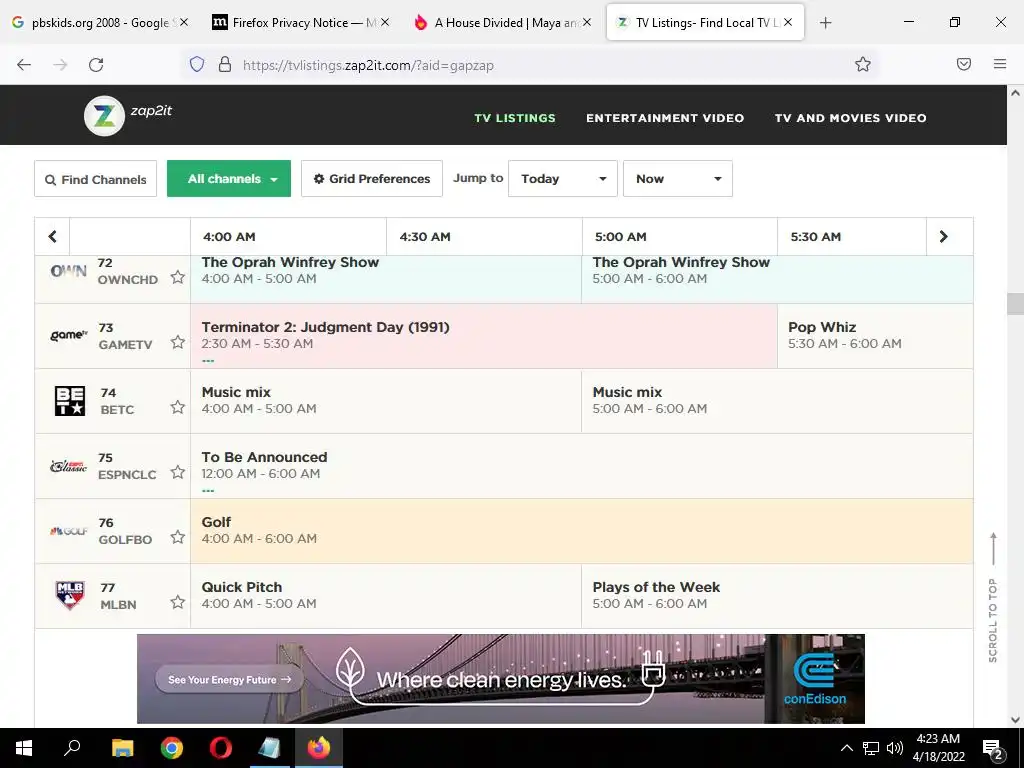Favorite ESPNCLC channel 75 with star
Screen dimensions: 1024x768
(x=178, y=472)
